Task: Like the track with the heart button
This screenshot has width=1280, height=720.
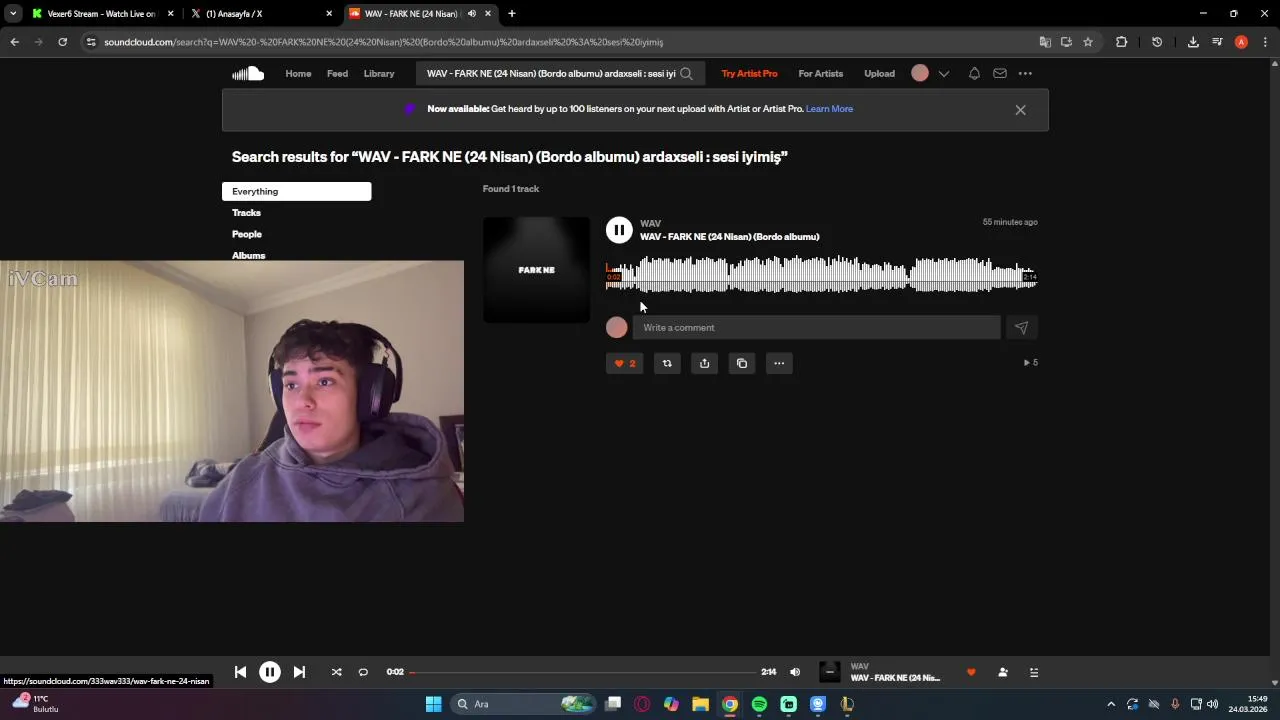Action: [x=625, y=363]
